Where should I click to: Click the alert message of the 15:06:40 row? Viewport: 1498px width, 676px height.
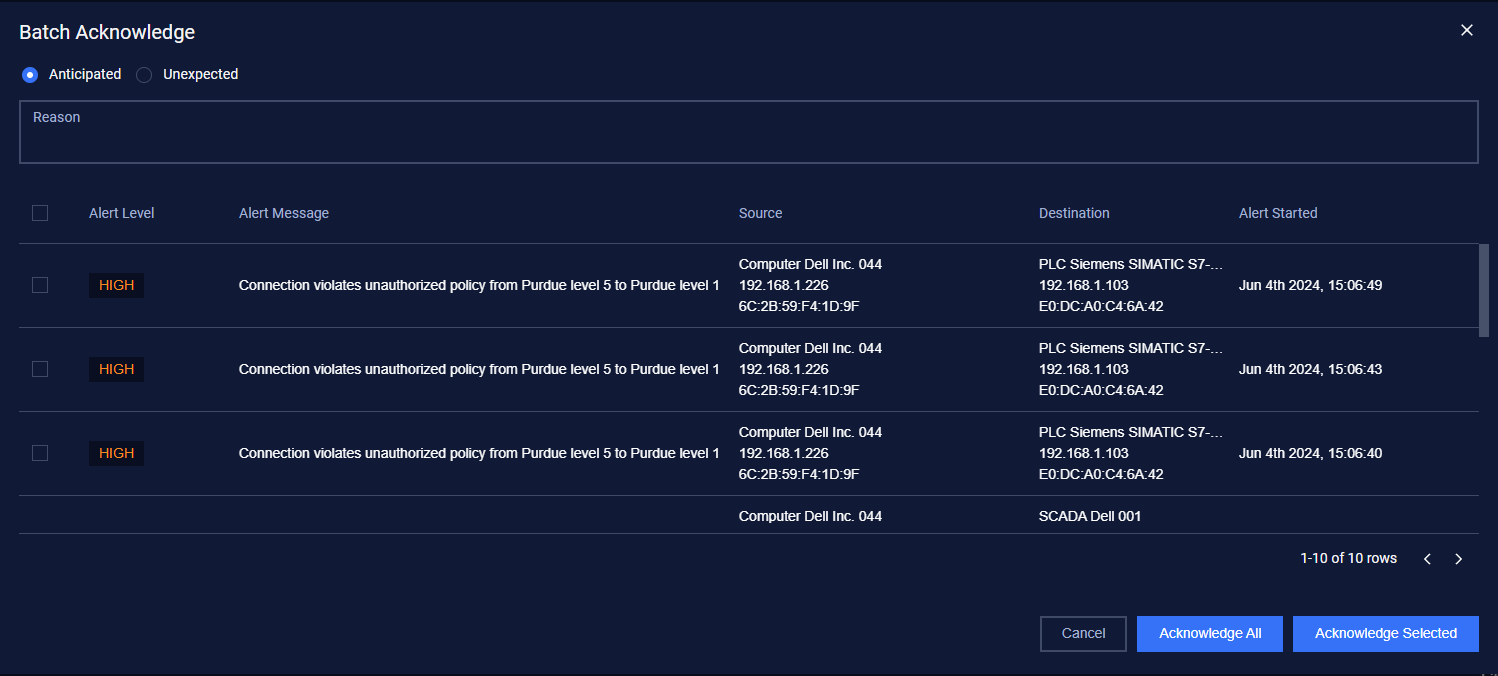coord(479,453)
